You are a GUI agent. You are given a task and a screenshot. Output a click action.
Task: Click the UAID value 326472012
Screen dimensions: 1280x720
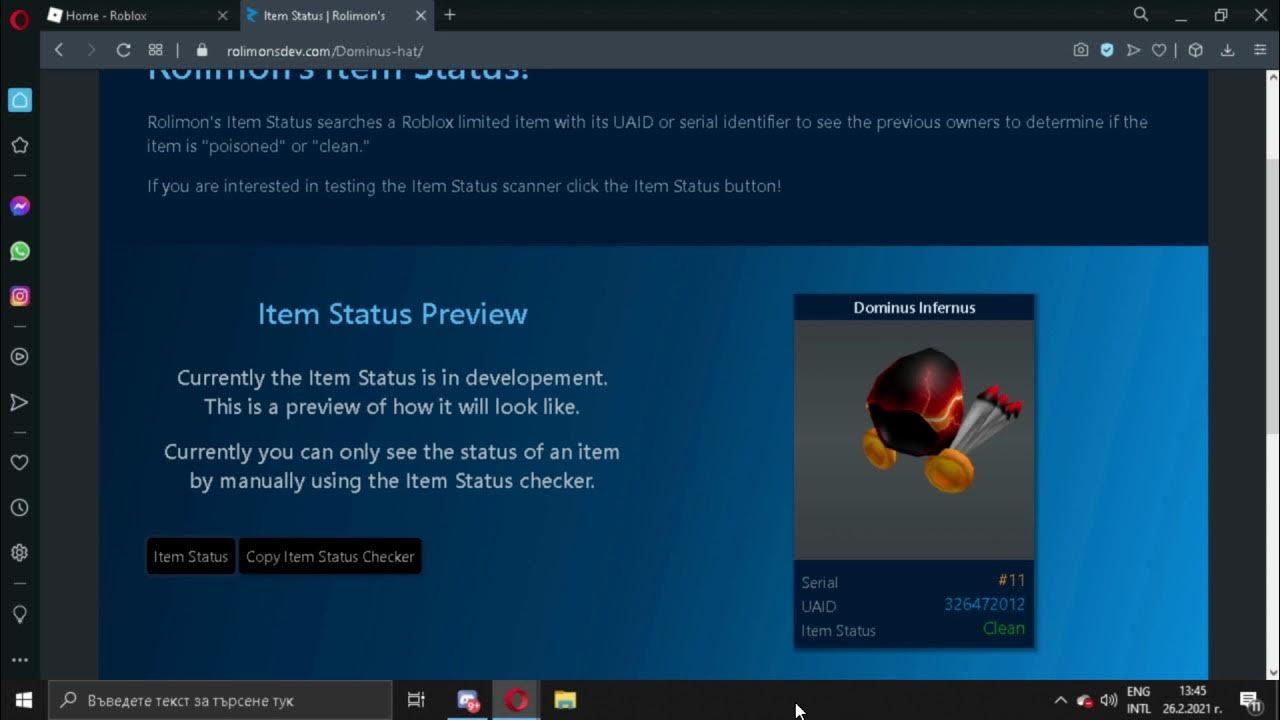[984, 604]
